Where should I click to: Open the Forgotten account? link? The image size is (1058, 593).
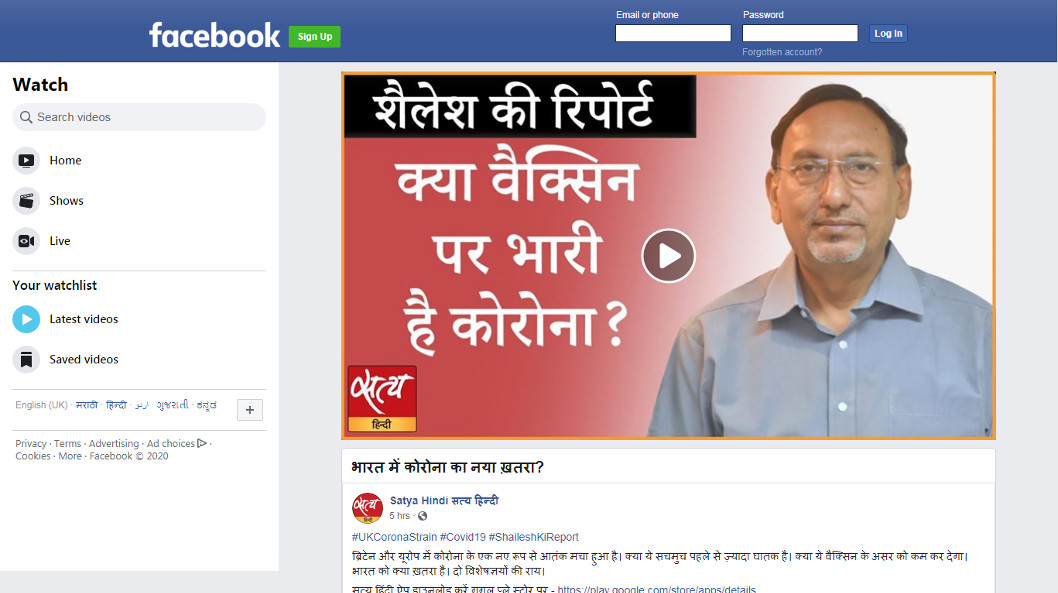click(x=782, y=52)
